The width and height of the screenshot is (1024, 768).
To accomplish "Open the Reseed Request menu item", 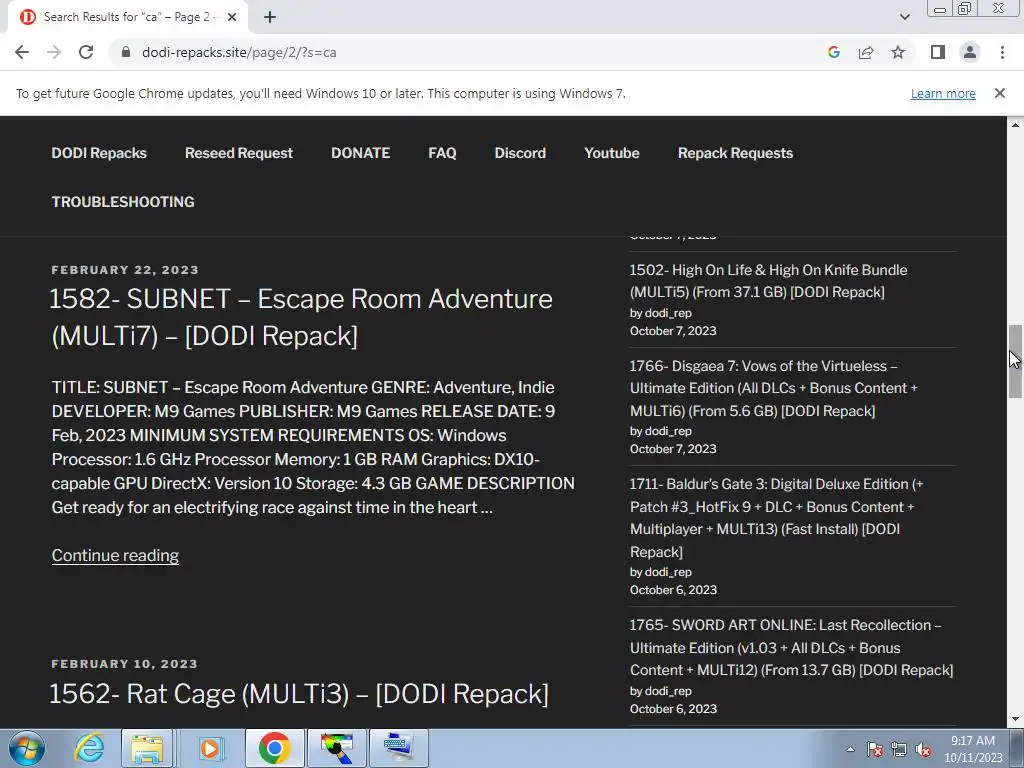I will [238, 153].
